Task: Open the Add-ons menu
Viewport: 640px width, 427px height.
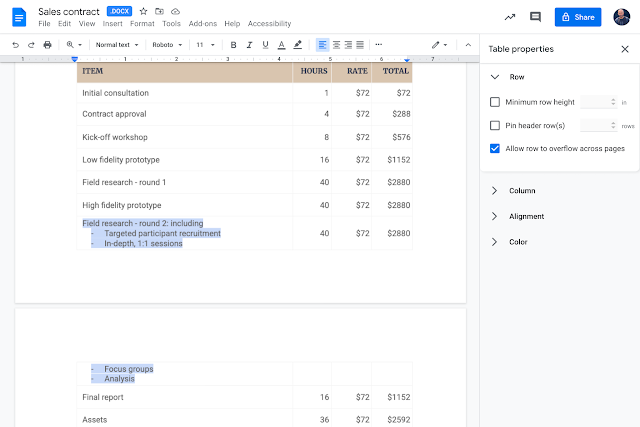Action: coord(203,23)
